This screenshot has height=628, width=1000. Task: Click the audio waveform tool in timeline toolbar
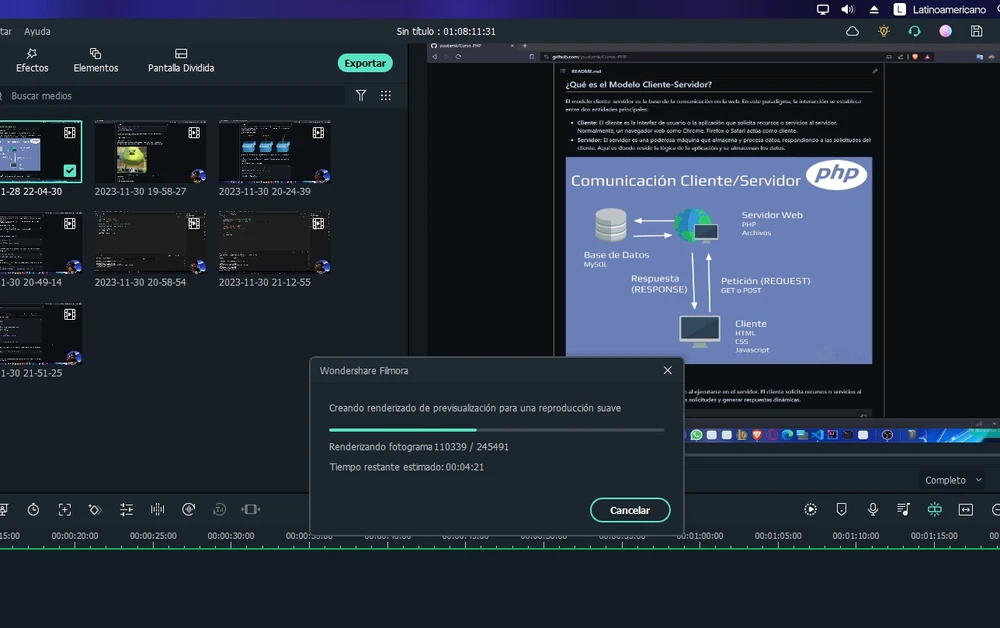[157, 509]
